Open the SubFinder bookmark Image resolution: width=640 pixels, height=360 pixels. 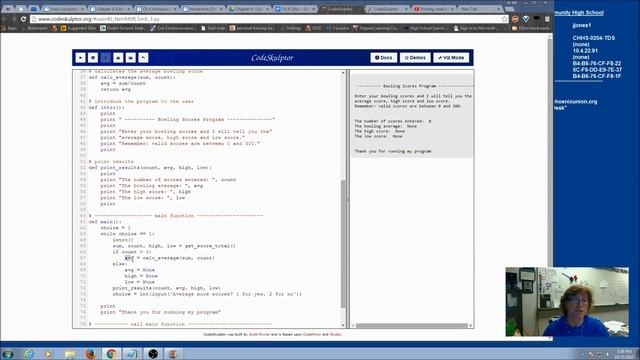[x=213, y=28]
